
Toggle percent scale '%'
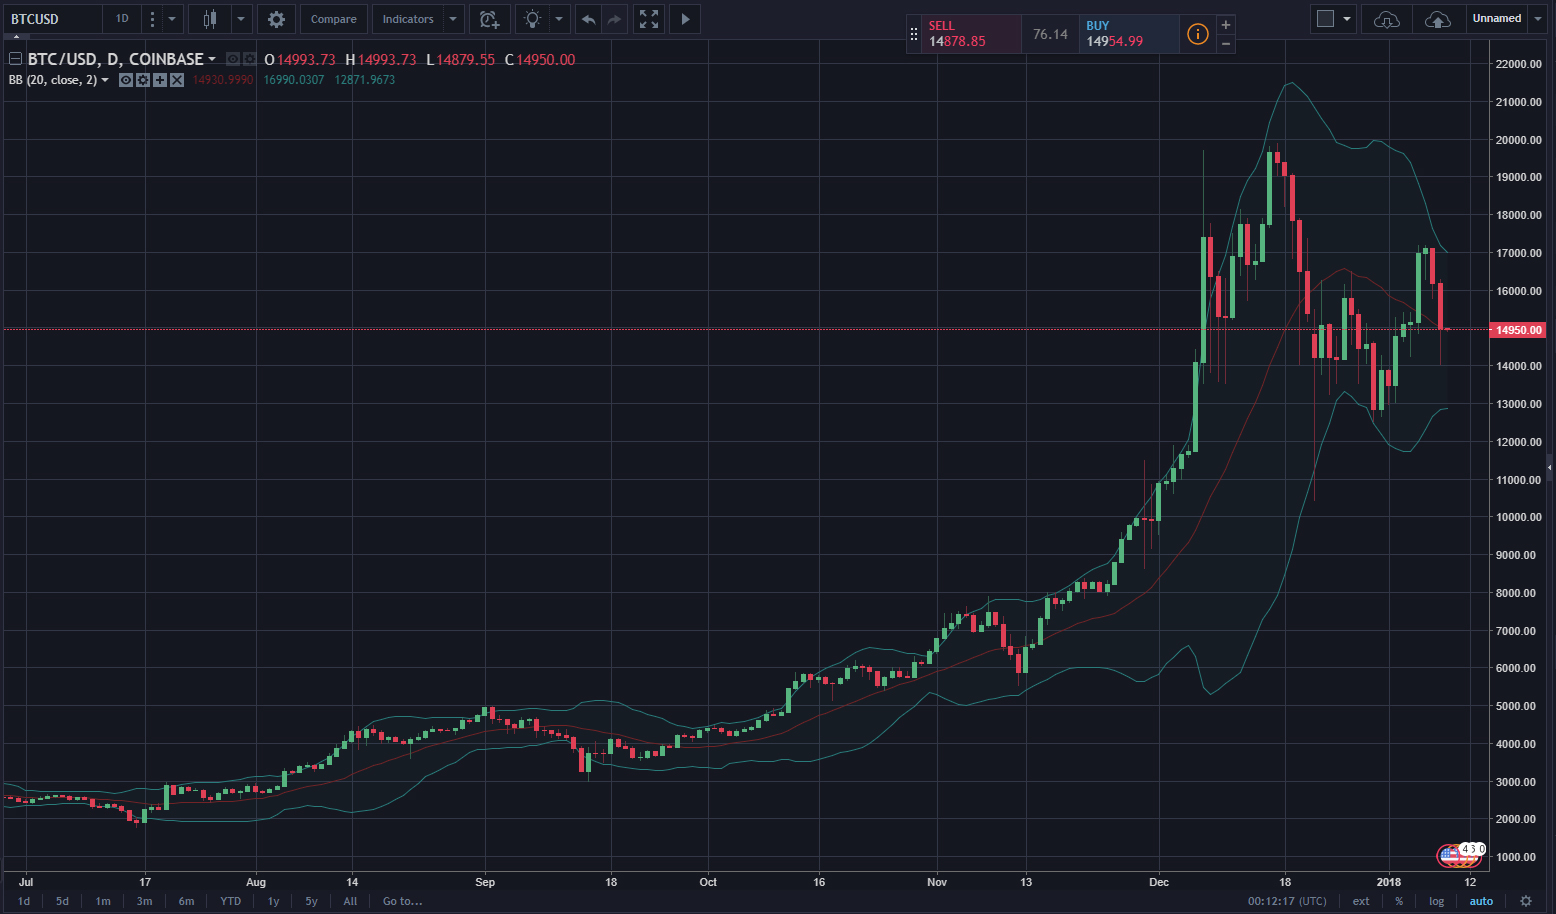(x=1399, y=901)
